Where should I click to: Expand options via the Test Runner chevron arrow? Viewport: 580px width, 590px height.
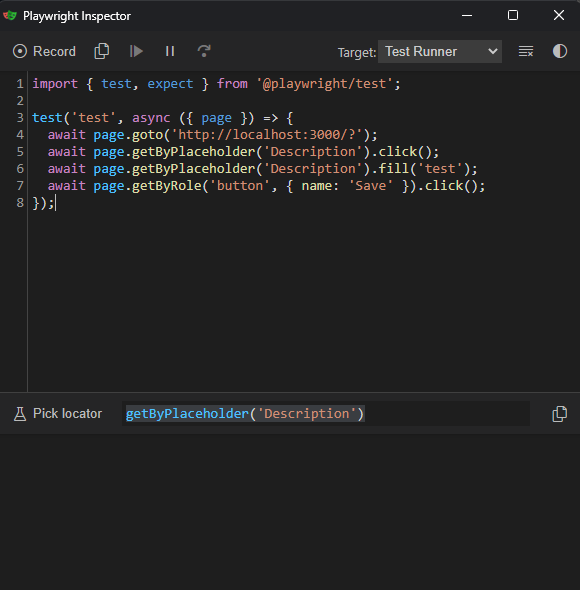tap(492, 52)
